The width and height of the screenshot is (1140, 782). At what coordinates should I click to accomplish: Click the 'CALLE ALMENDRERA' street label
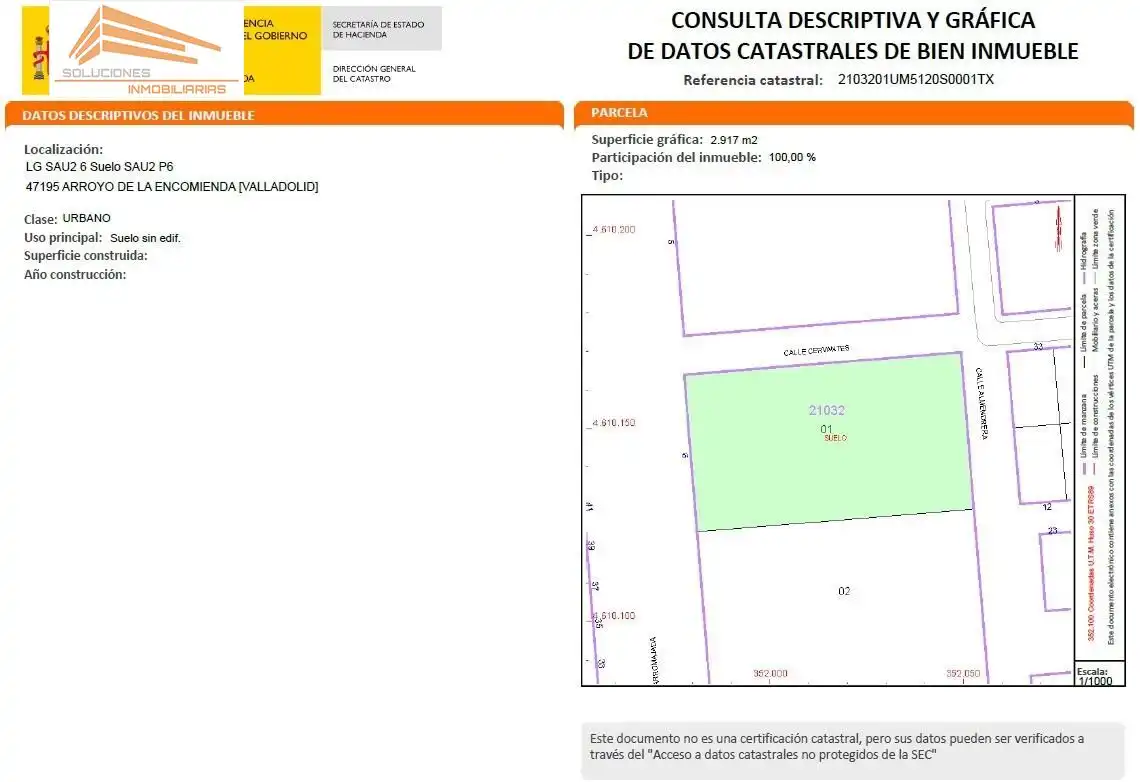click(x=982, y=403)
